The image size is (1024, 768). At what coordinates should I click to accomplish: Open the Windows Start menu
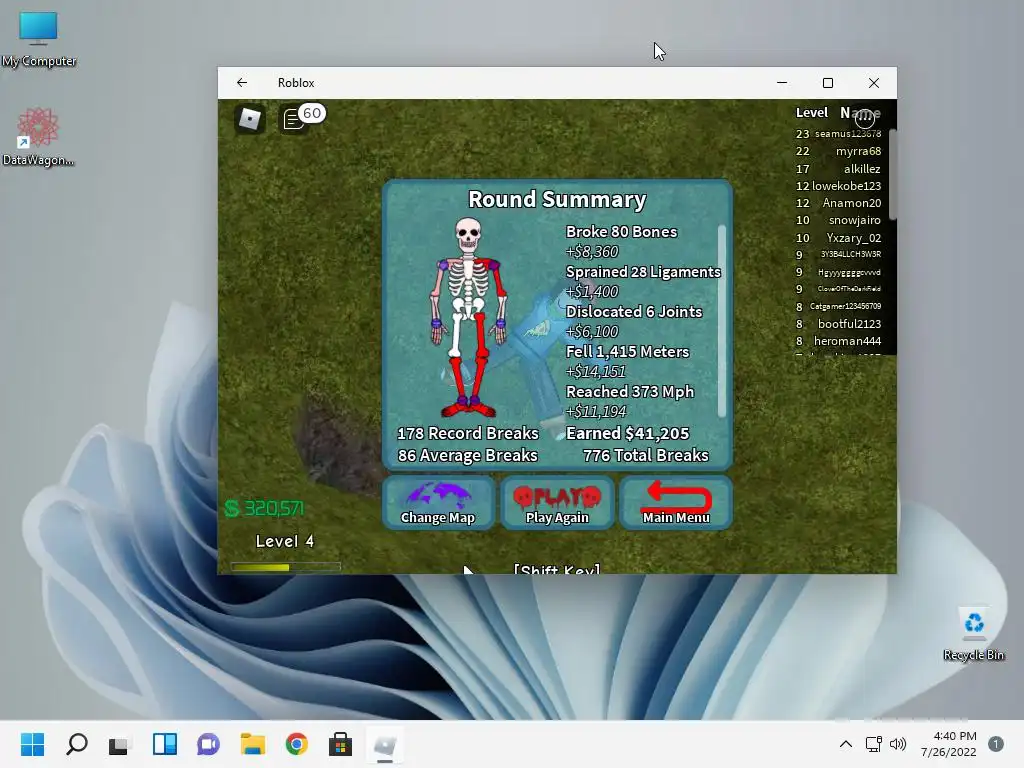pos(32,744)
